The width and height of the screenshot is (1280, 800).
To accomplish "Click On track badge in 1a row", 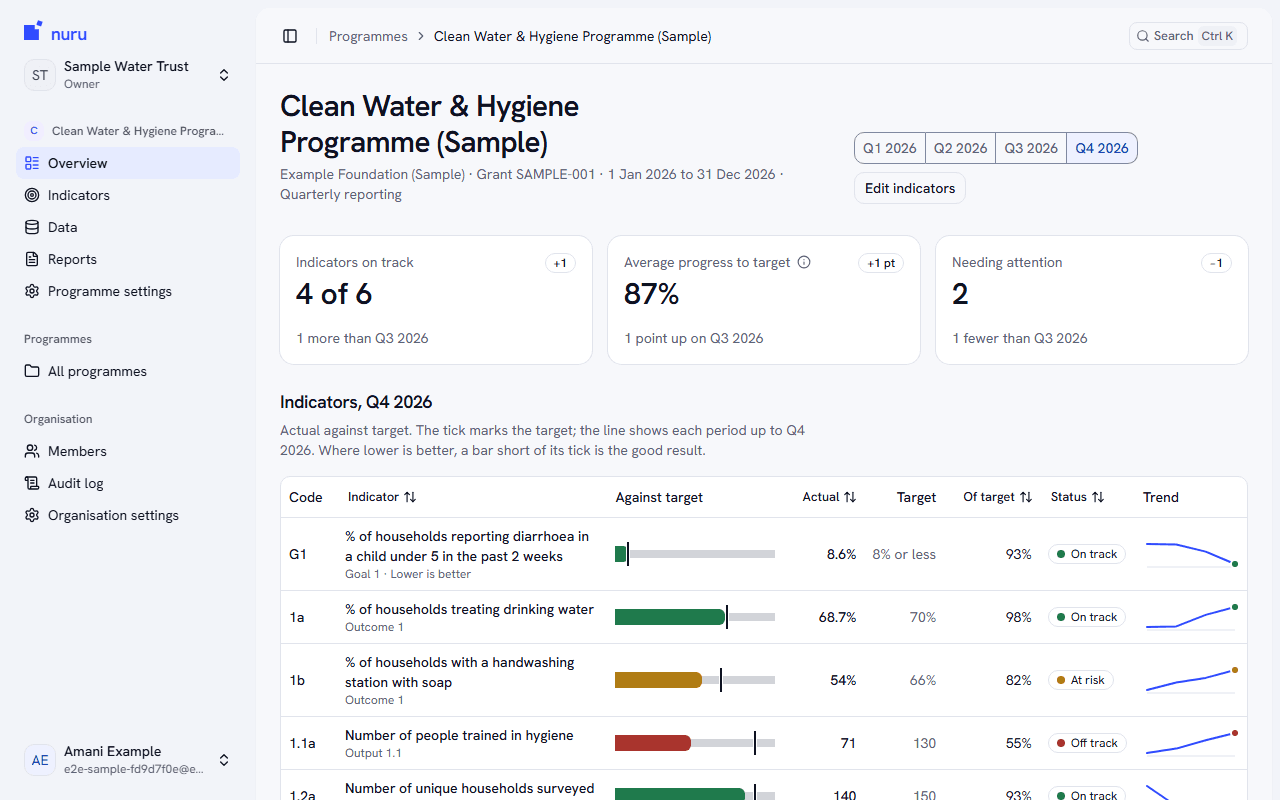I will tap(1087, 617).
